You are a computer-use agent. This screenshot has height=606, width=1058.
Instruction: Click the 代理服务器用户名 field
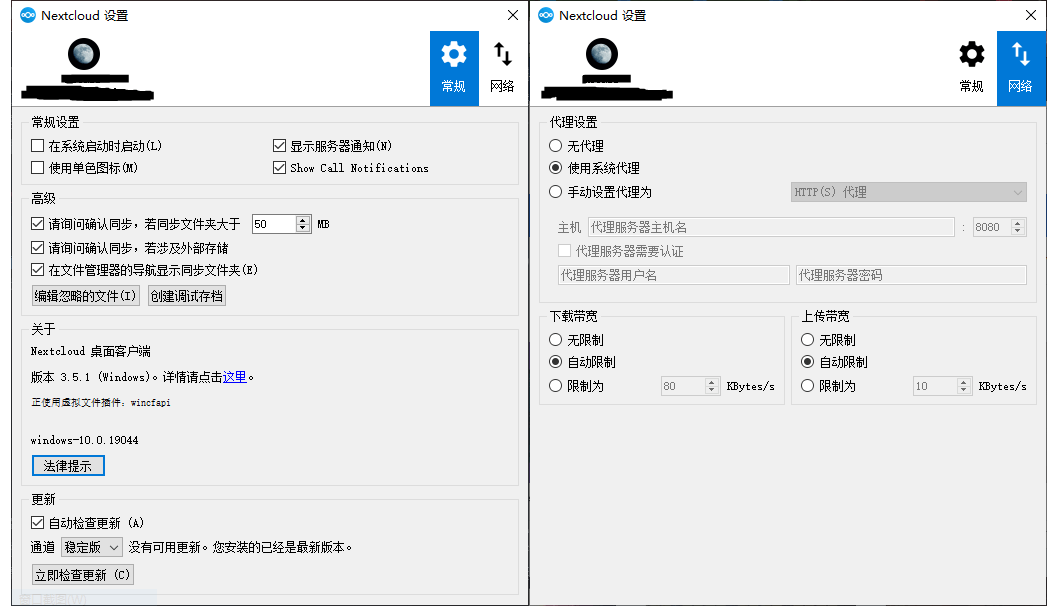pos(673,275)
